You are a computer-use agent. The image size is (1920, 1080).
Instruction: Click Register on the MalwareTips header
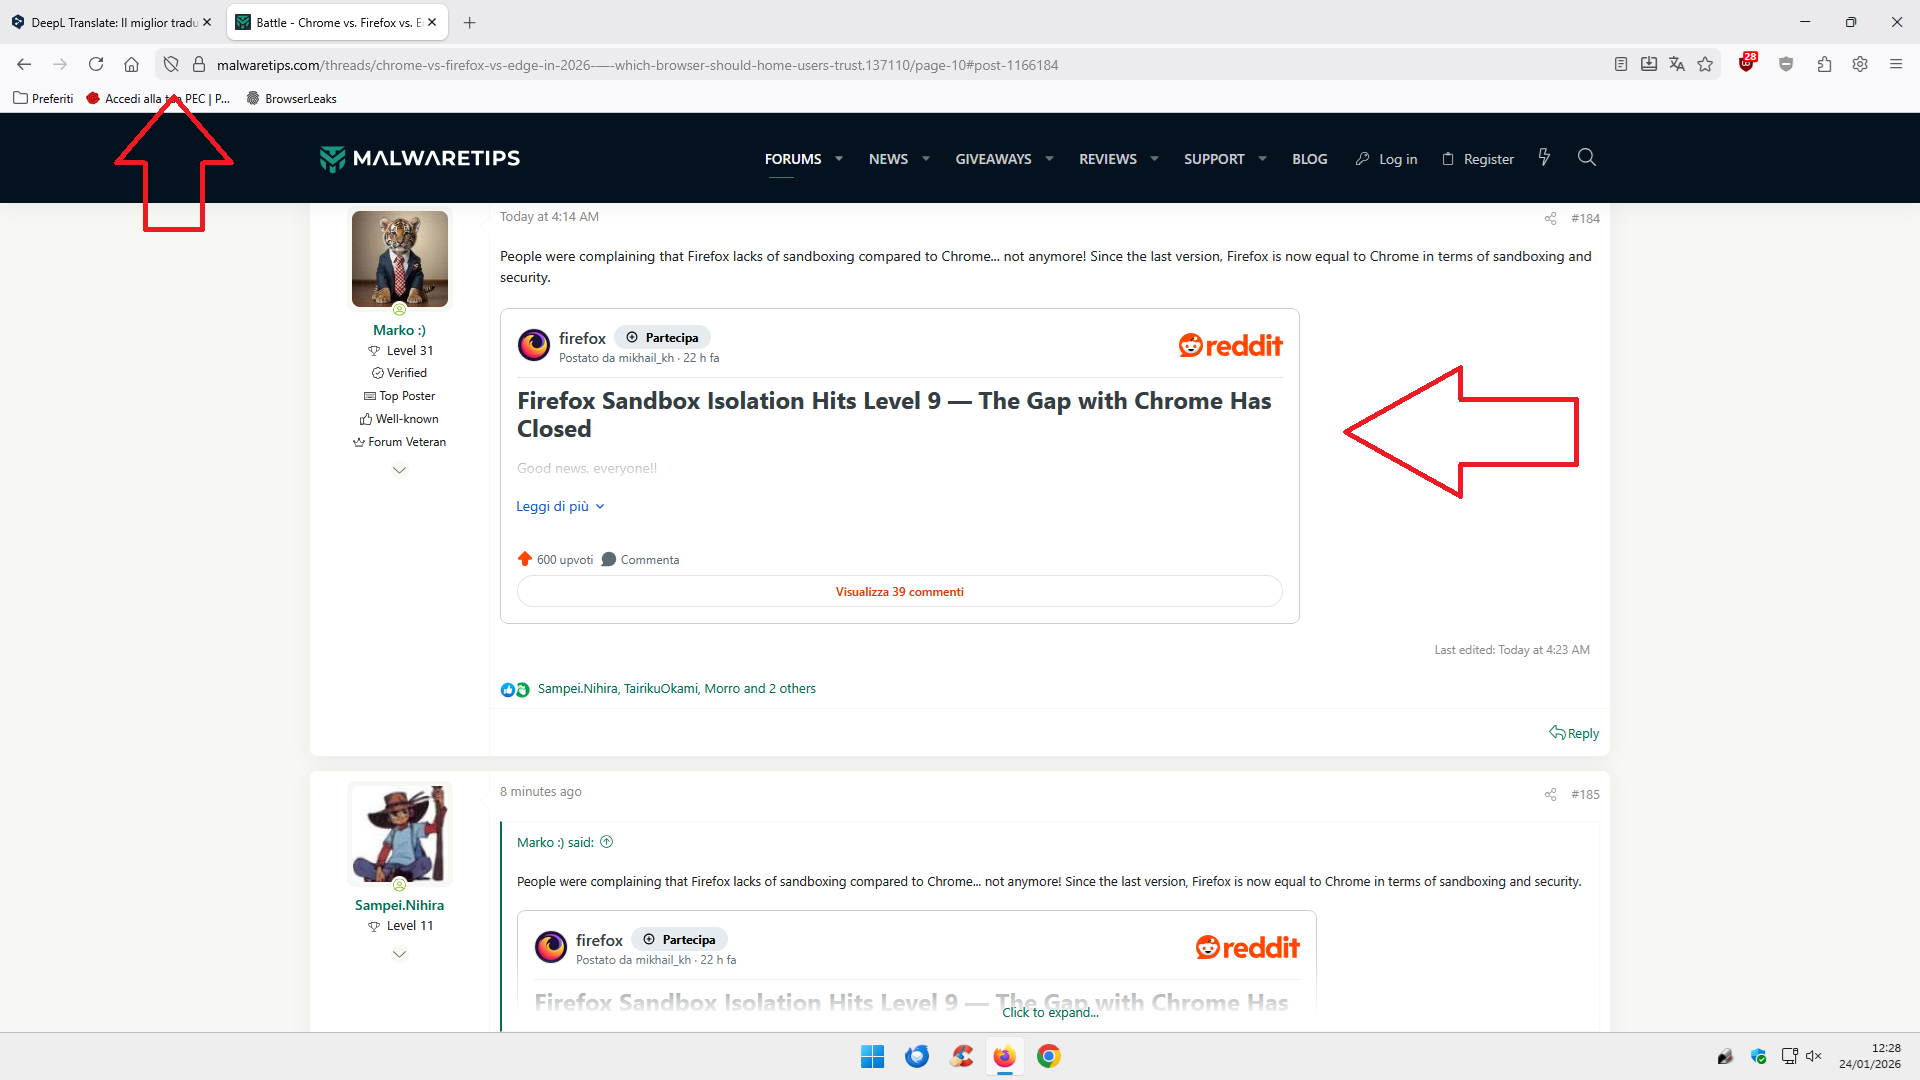click(1478, 159)
